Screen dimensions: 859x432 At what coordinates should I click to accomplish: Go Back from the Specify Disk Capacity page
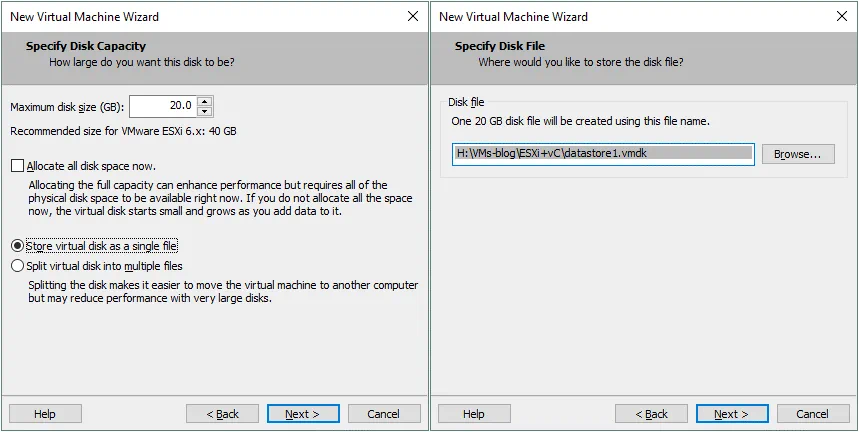coord(222,414)
